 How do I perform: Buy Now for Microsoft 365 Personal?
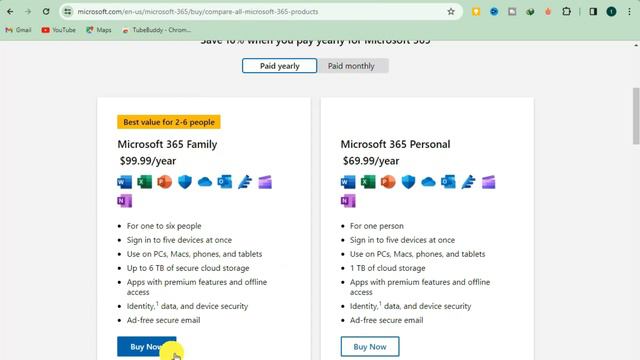[370, 347]
